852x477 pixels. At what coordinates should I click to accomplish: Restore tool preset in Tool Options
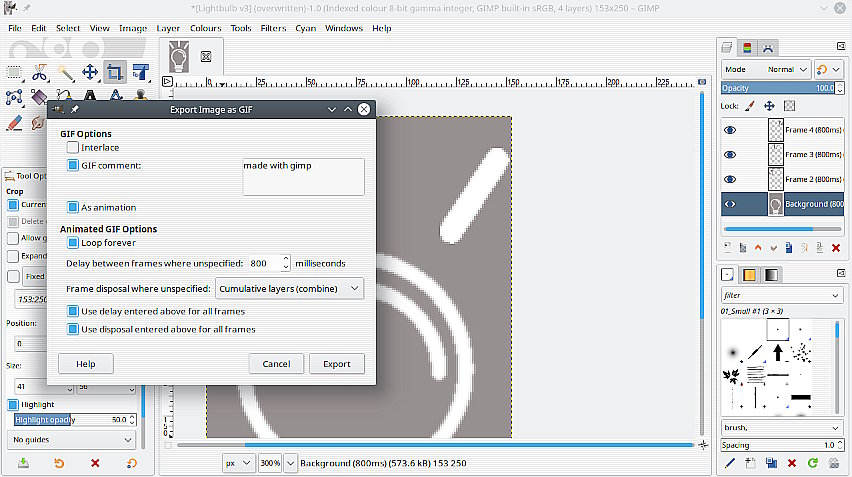tap(59, 463)
